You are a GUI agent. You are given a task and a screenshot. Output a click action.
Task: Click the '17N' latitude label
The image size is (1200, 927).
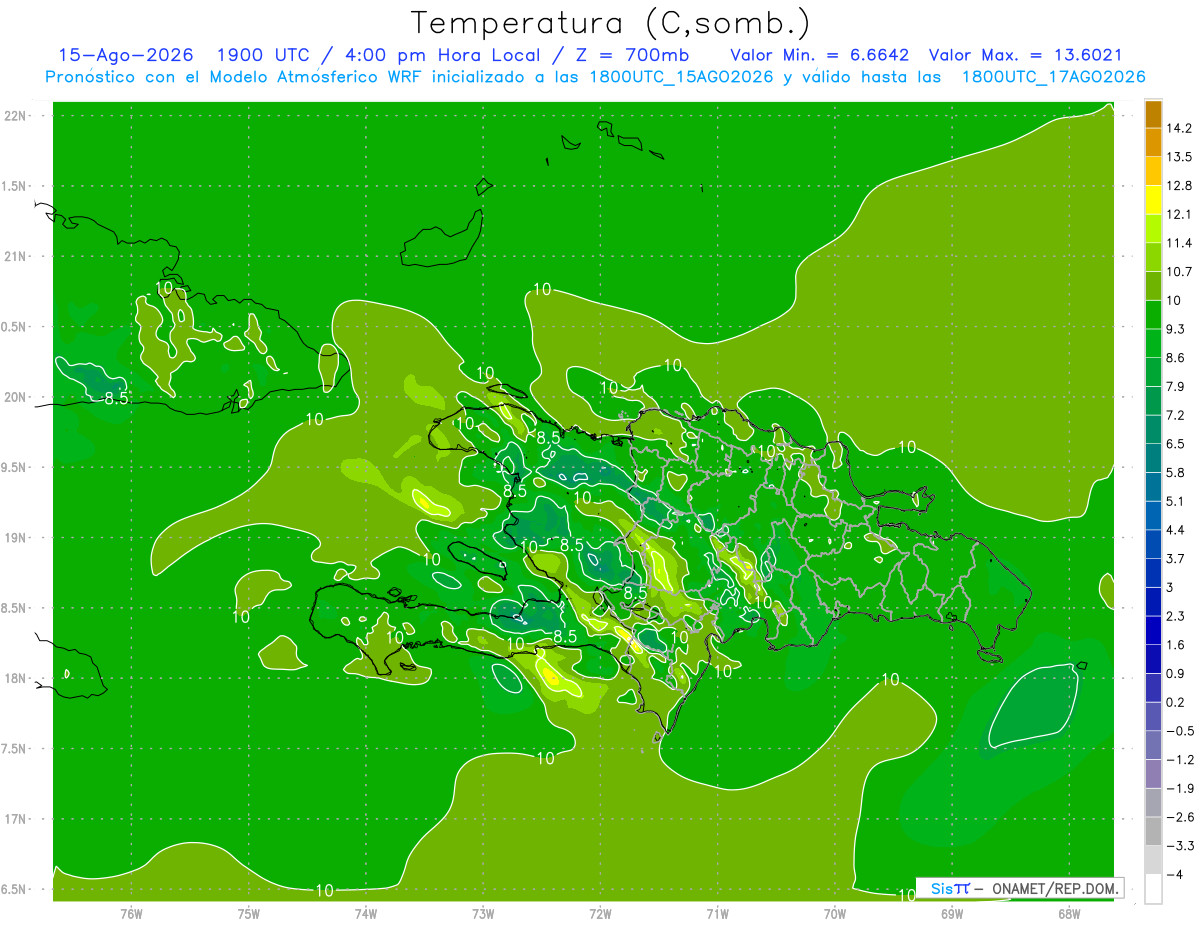tap(14, 819)
